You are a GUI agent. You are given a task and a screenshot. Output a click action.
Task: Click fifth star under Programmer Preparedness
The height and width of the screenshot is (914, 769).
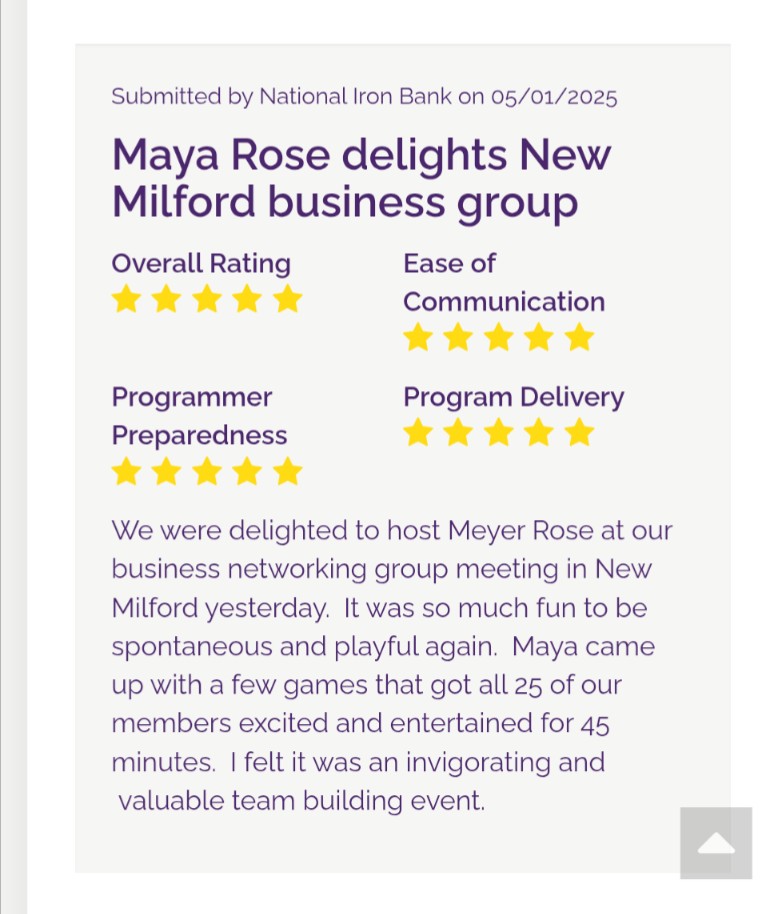coord(287,471)
